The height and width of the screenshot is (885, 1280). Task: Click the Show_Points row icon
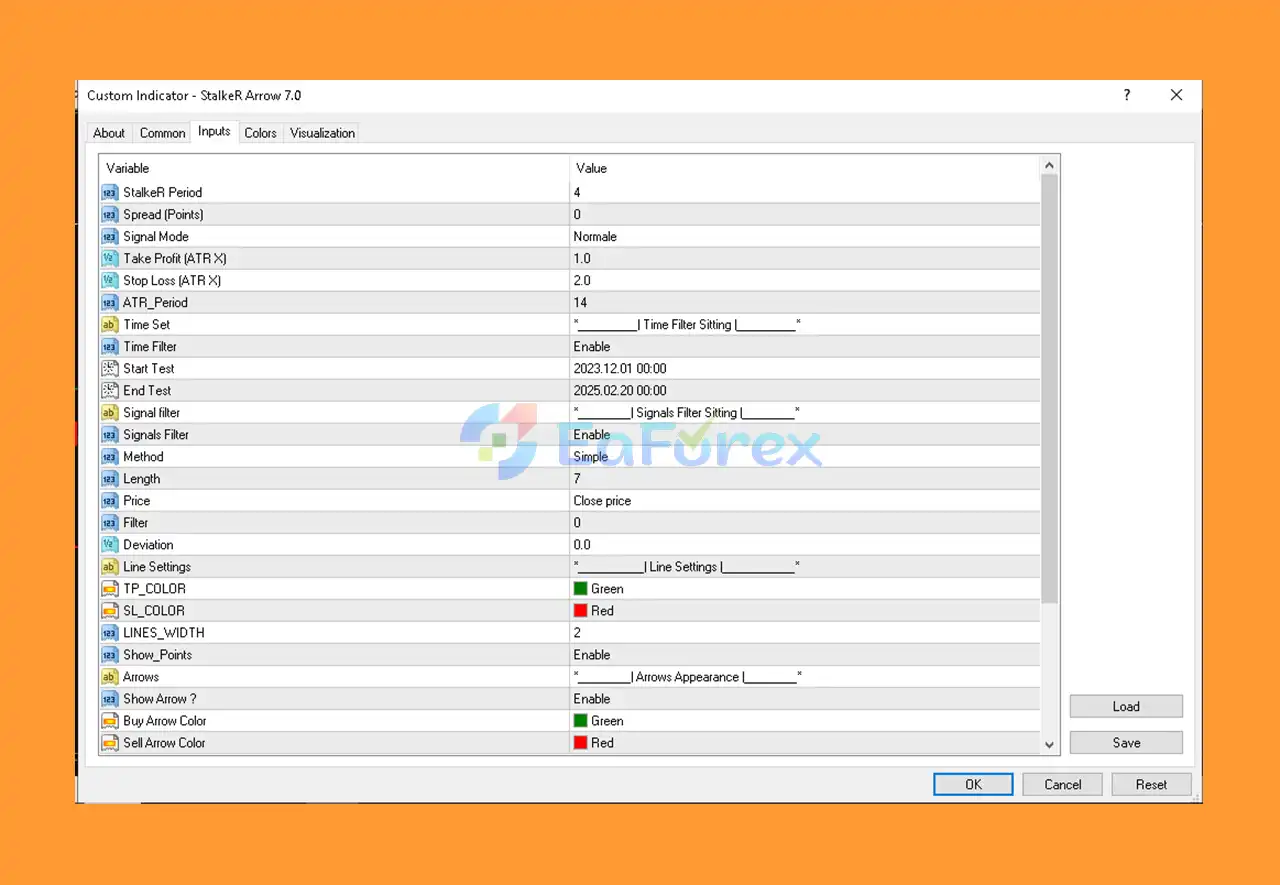[x=110, y=654]
